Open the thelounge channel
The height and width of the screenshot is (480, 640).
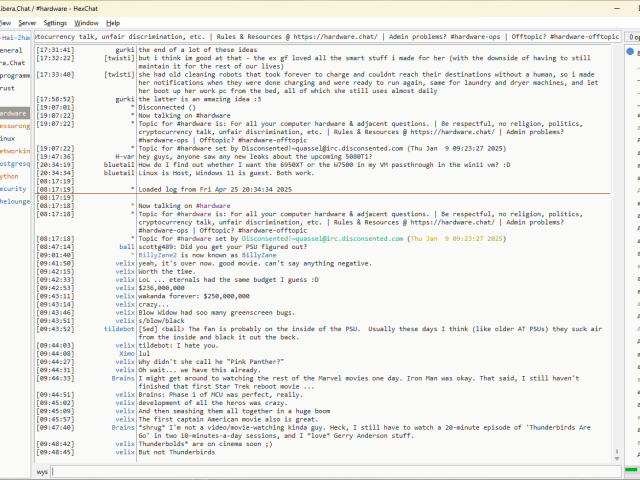pyautogui.click(x=14, y=201)
